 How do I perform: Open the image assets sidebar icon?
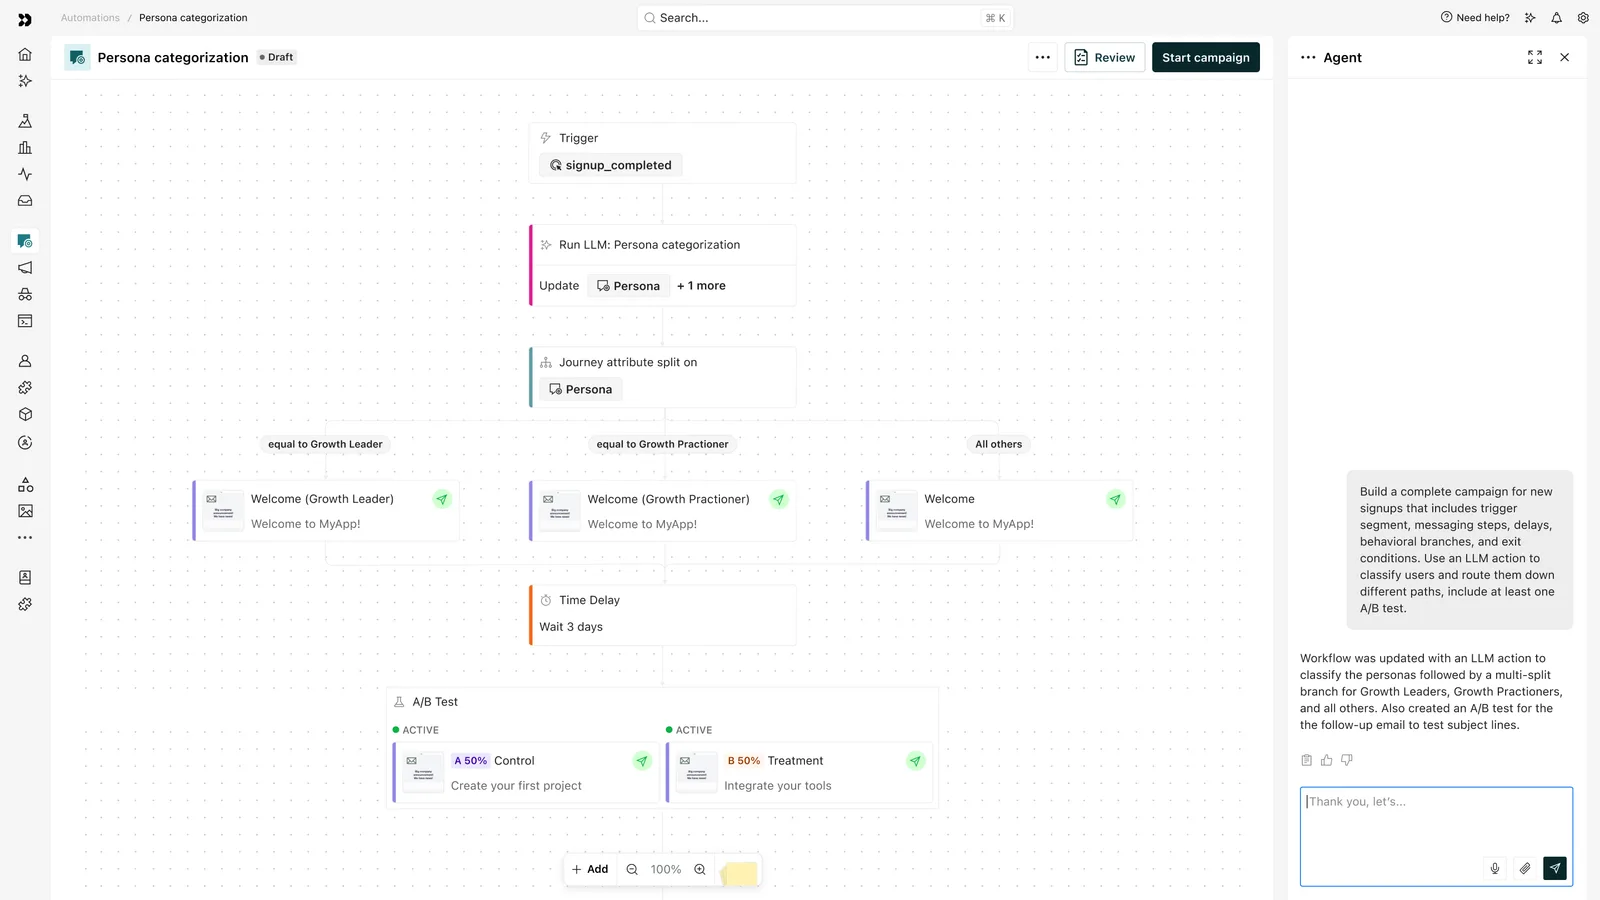click(25, 511)
